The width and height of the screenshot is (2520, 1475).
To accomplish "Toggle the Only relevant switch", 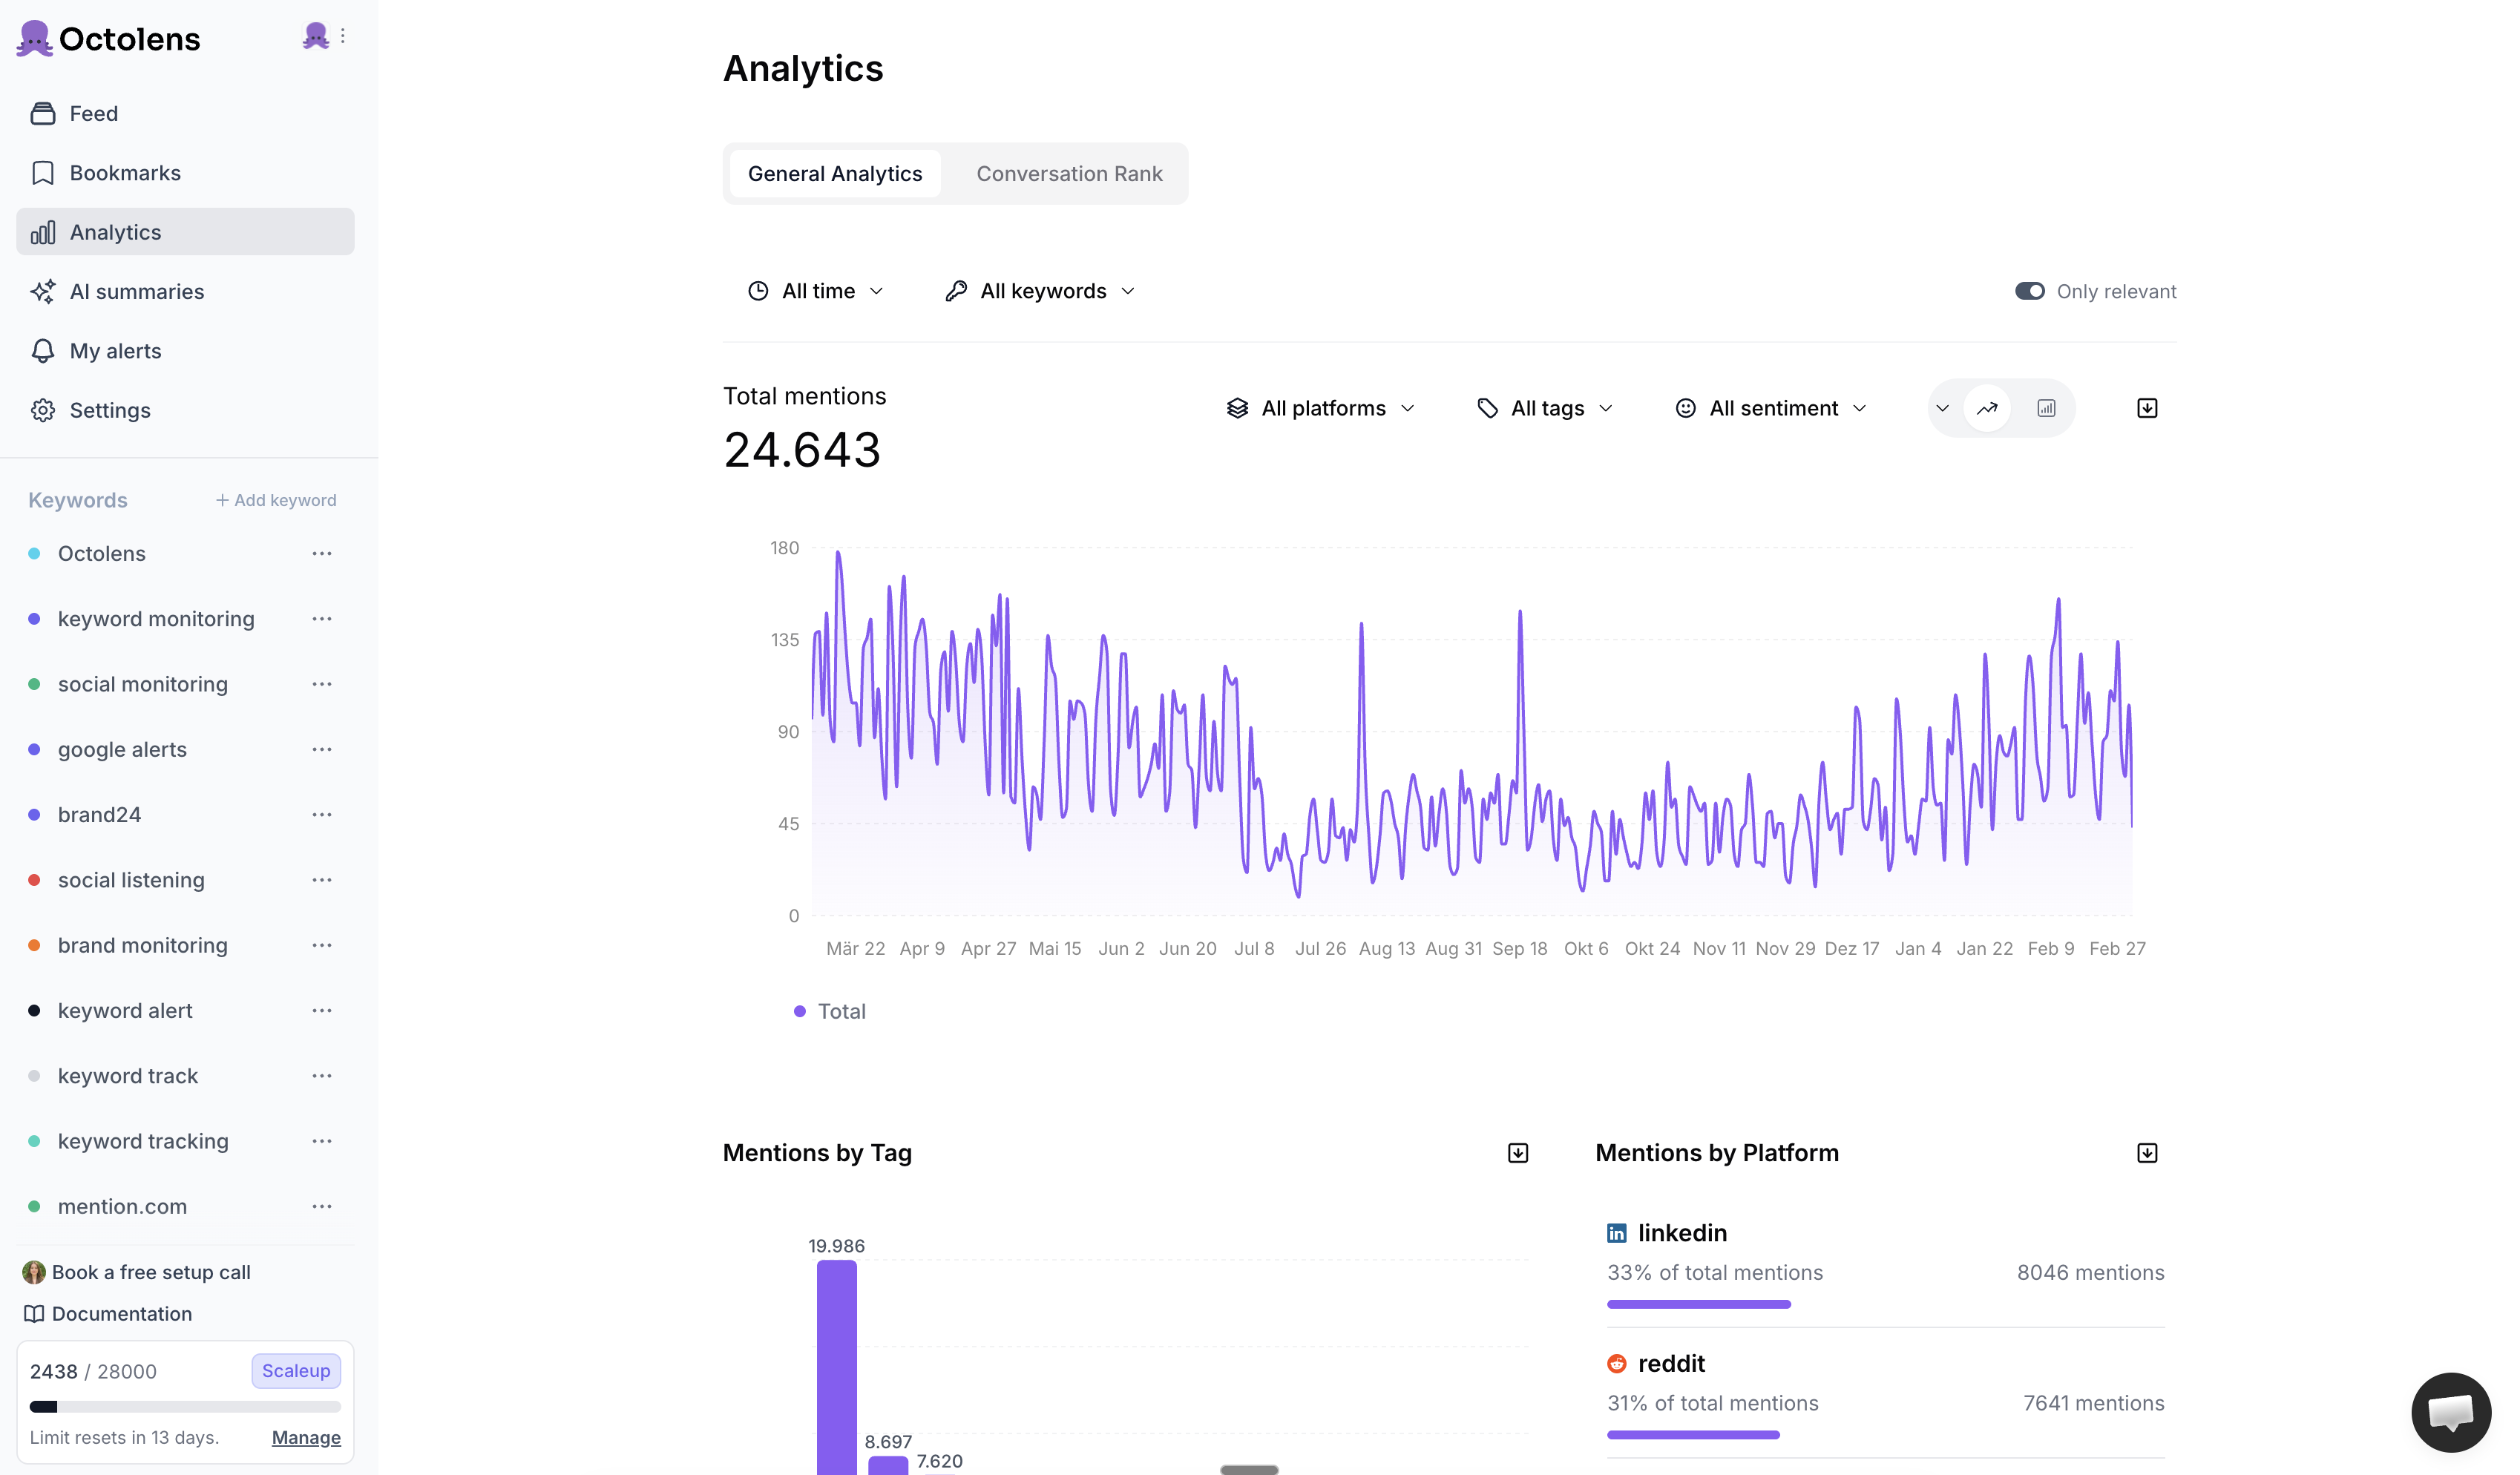I will point(2029,291).
